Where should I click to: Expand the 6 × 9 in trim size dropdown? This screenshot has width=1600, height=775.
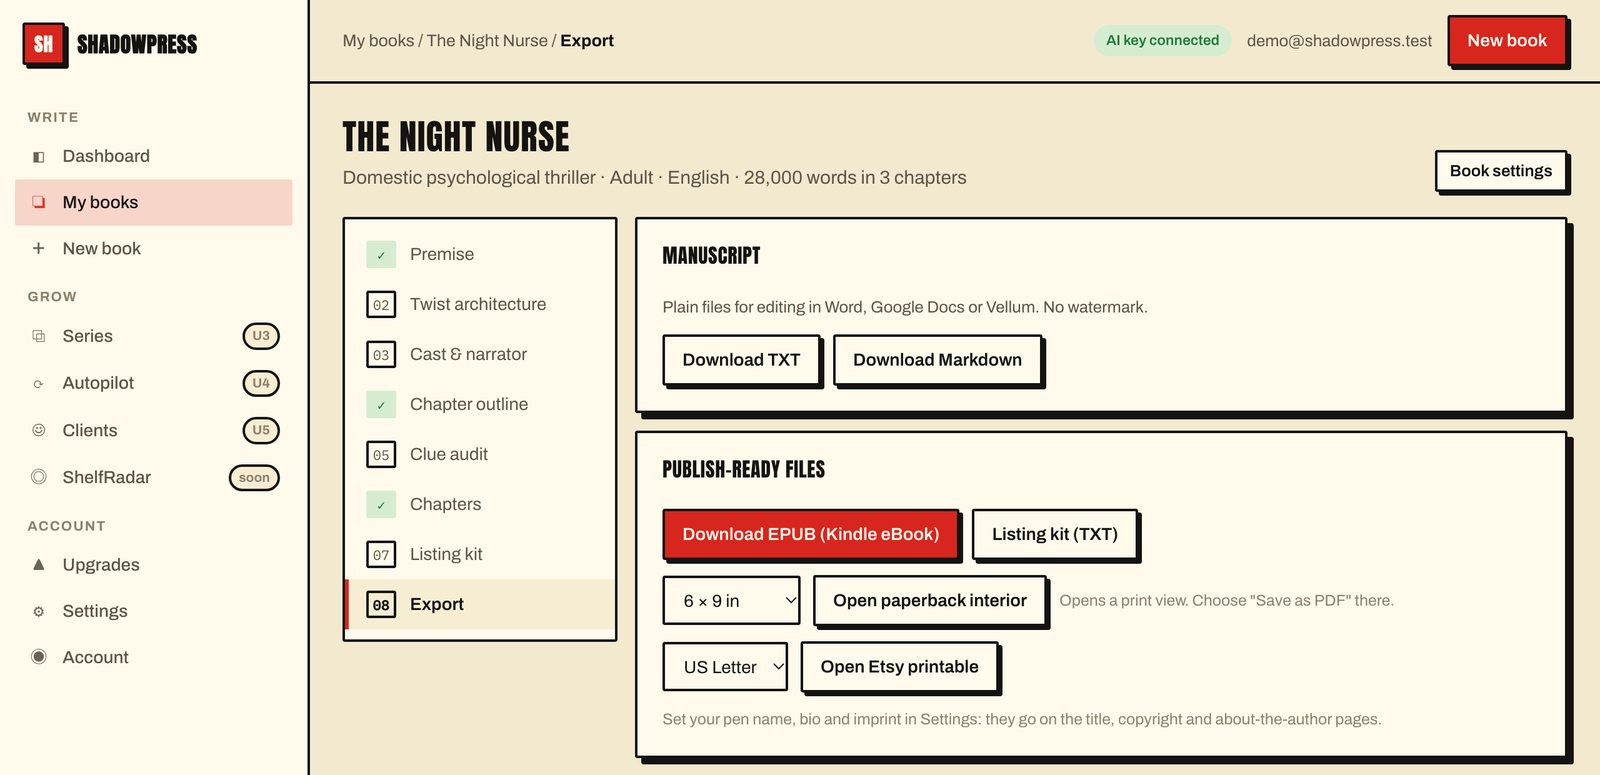(732, 601)
